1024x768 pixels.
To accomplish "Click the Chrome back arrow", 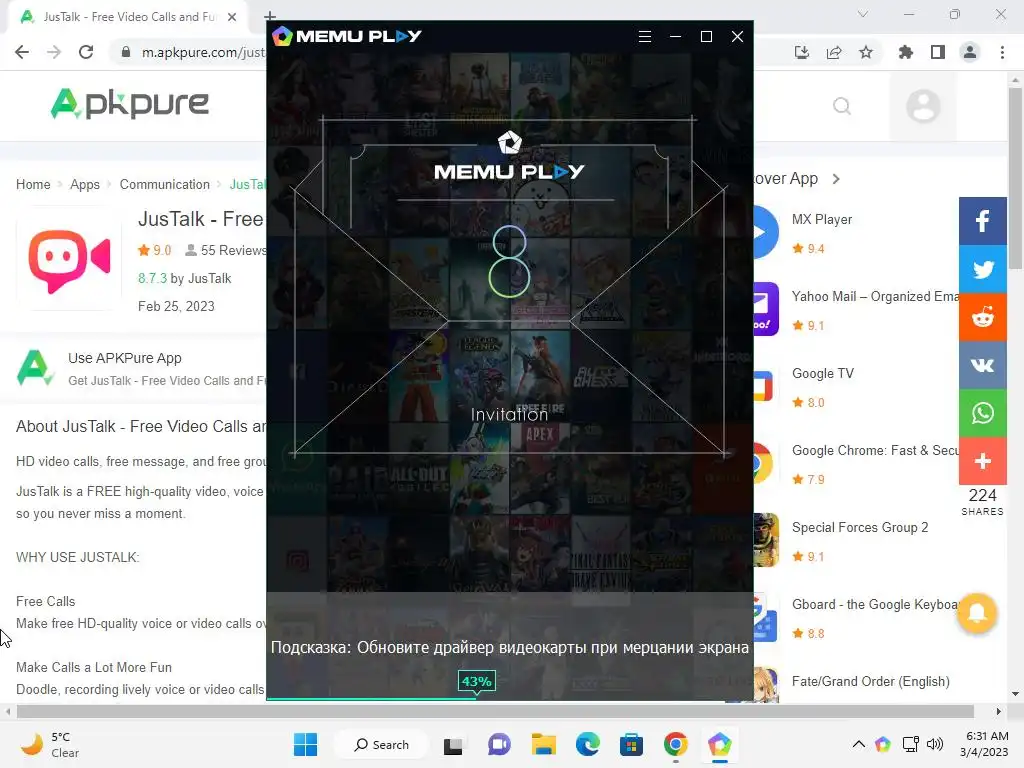I will pos(22,52).
